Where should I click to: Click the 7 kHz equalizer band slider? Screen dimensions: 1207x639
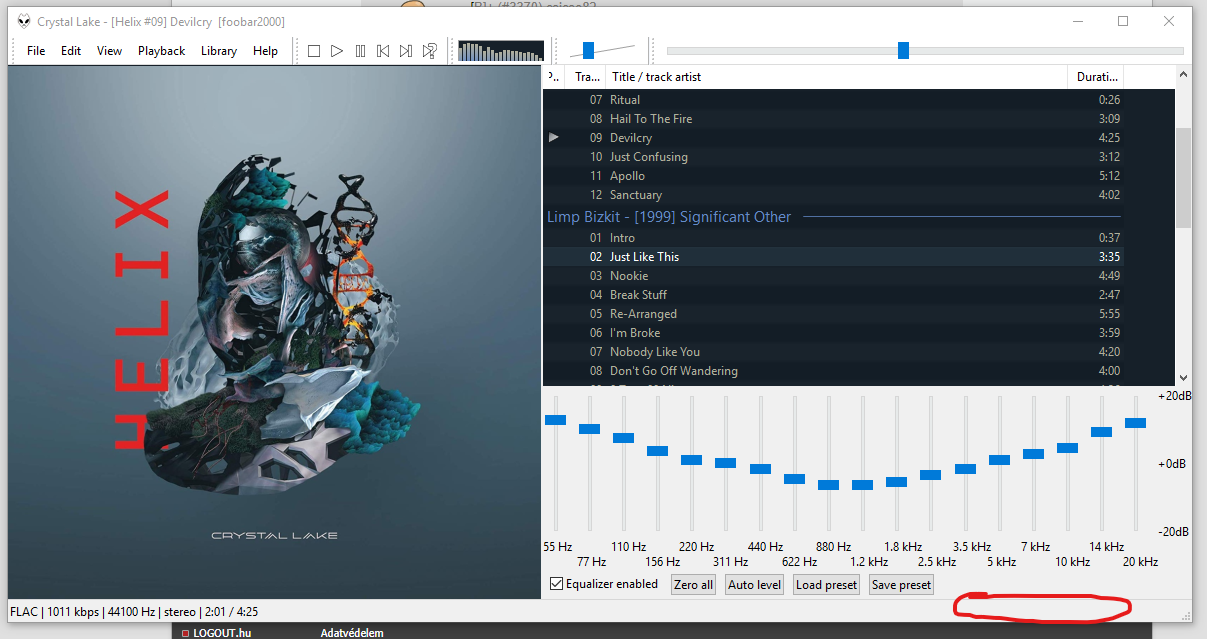click(1033, 454)
